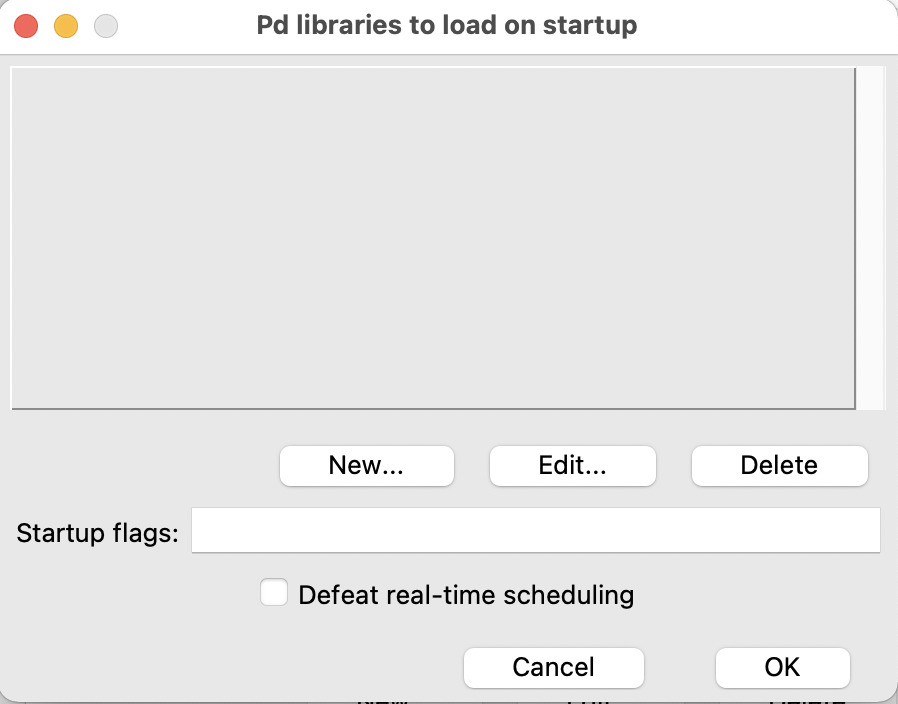Add a library with the New... button
The image size is (898, 704).
[367, 466]
